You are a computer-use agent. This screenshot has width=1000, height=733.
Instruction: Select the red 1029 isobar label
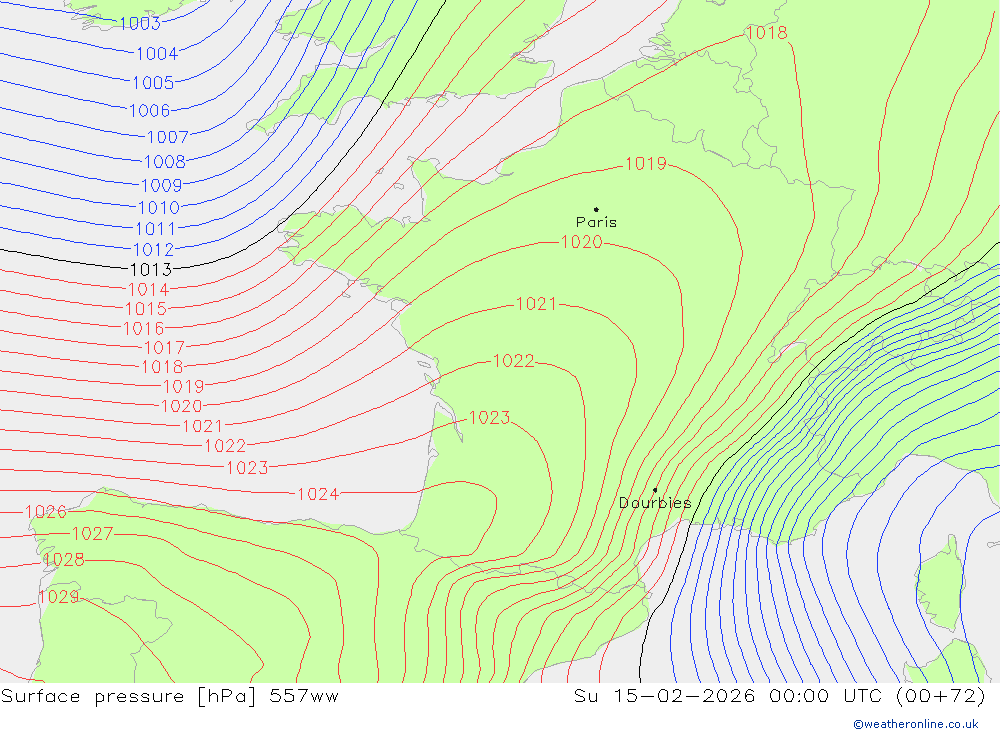(59, 597)
